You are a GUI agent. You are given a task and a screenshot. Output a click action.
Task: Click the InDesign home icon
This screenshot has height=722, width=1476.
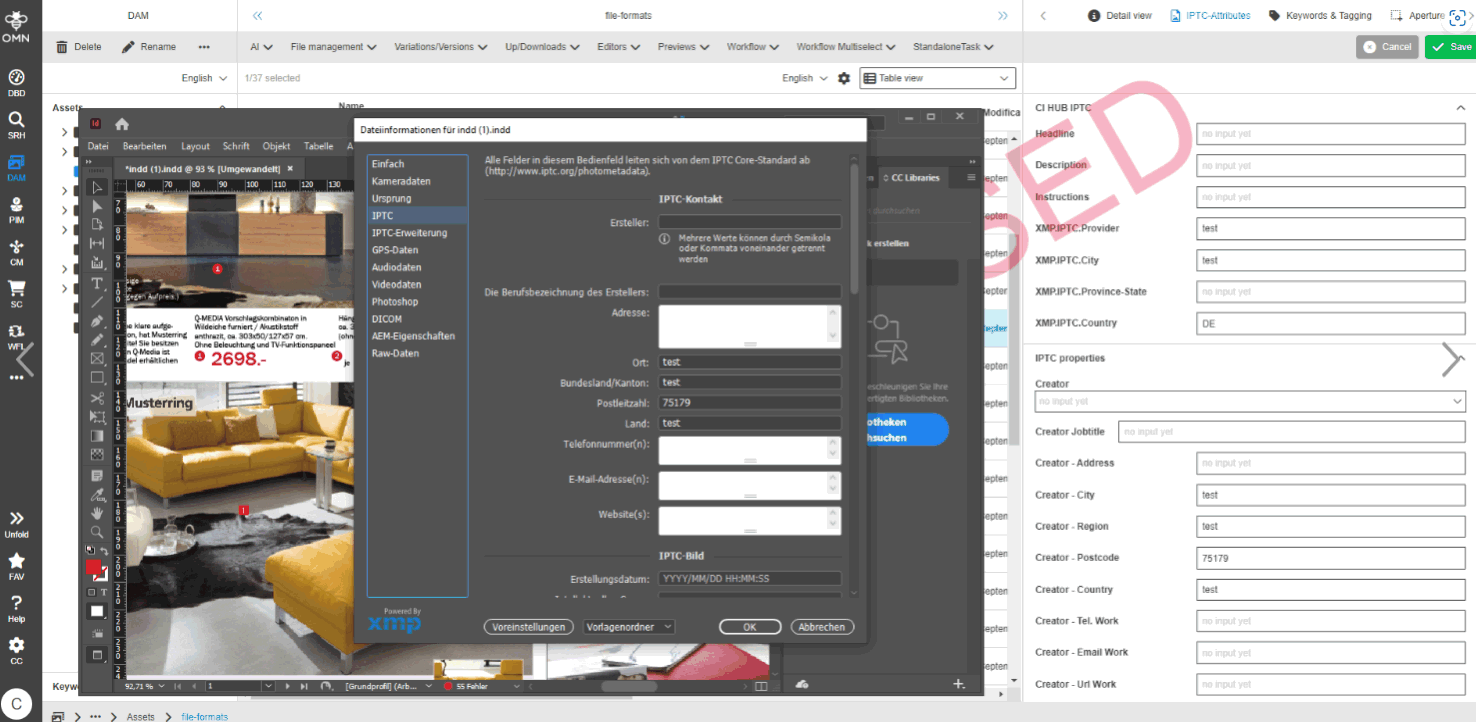coord(122,124)
